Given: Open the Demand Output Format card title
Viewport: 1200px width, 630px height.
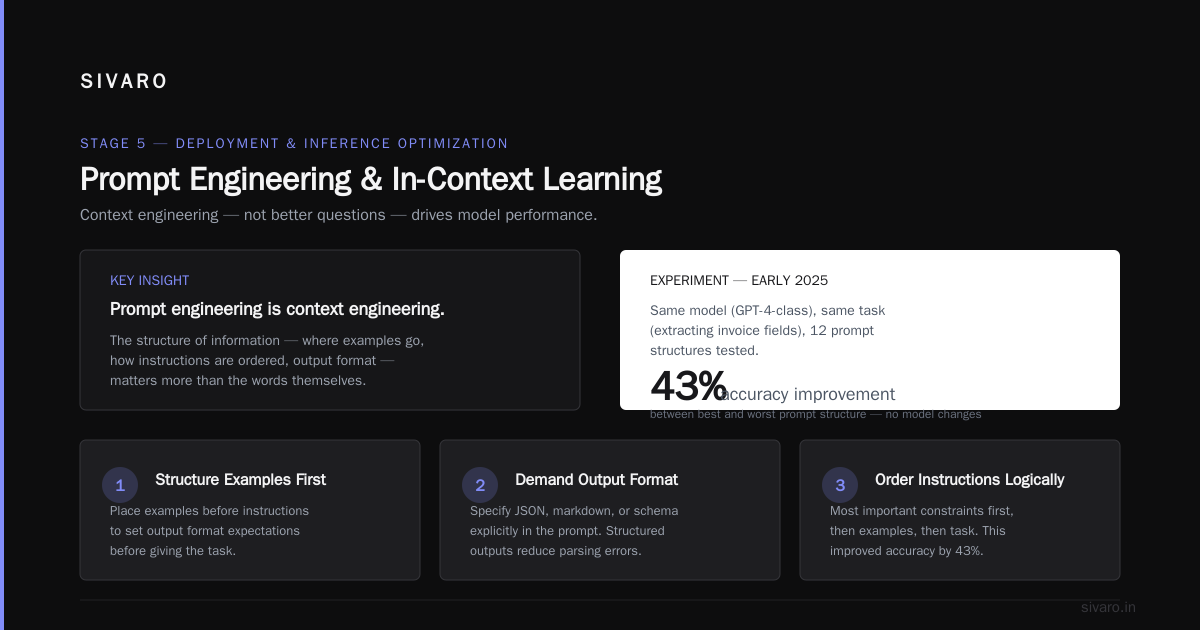Looking at the screenshot, I should (x=596, y=480).
